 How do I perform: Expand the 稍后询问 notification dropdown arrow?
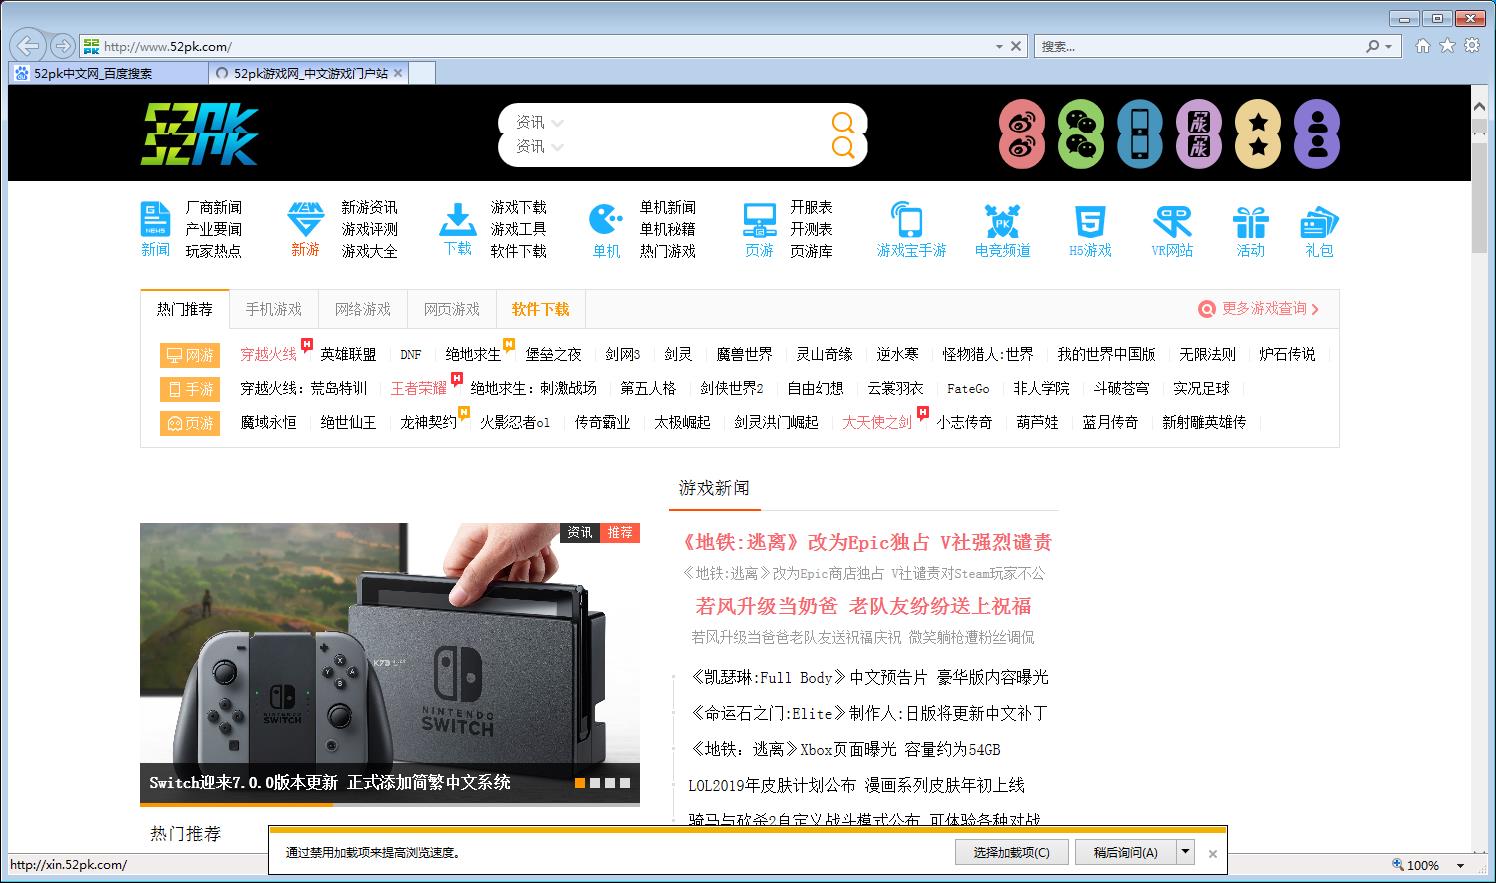coord(1184,852)
